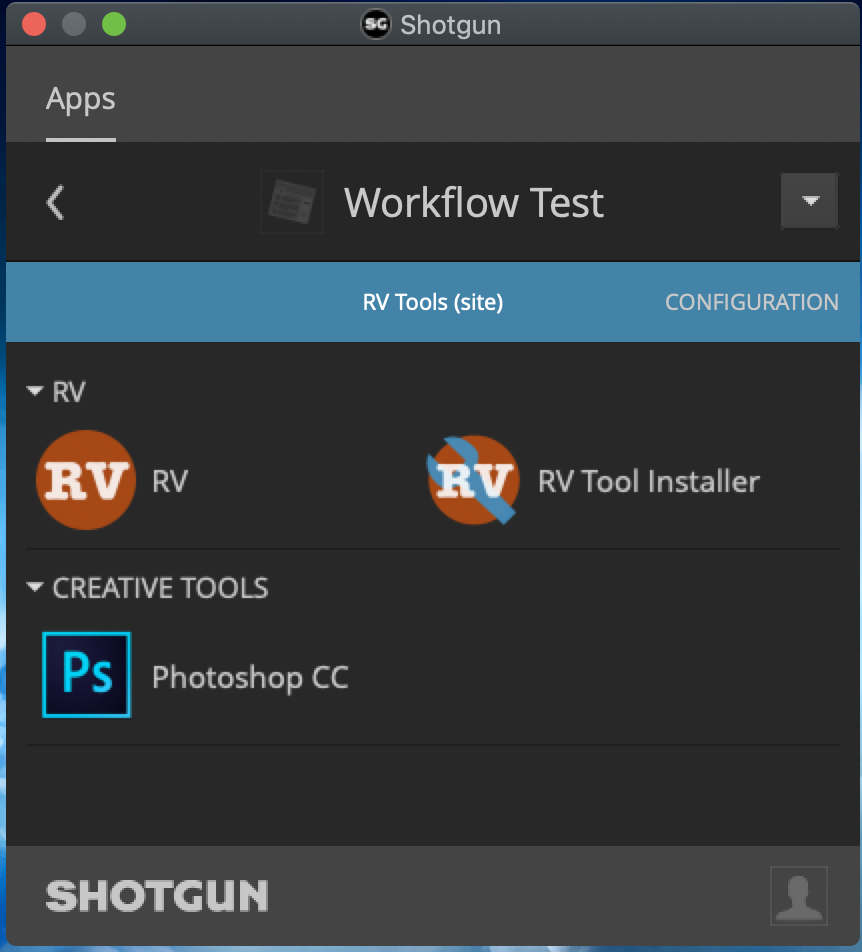
Task: Open the CONFIGURATION selector
Action: click(x=752, y=302)
